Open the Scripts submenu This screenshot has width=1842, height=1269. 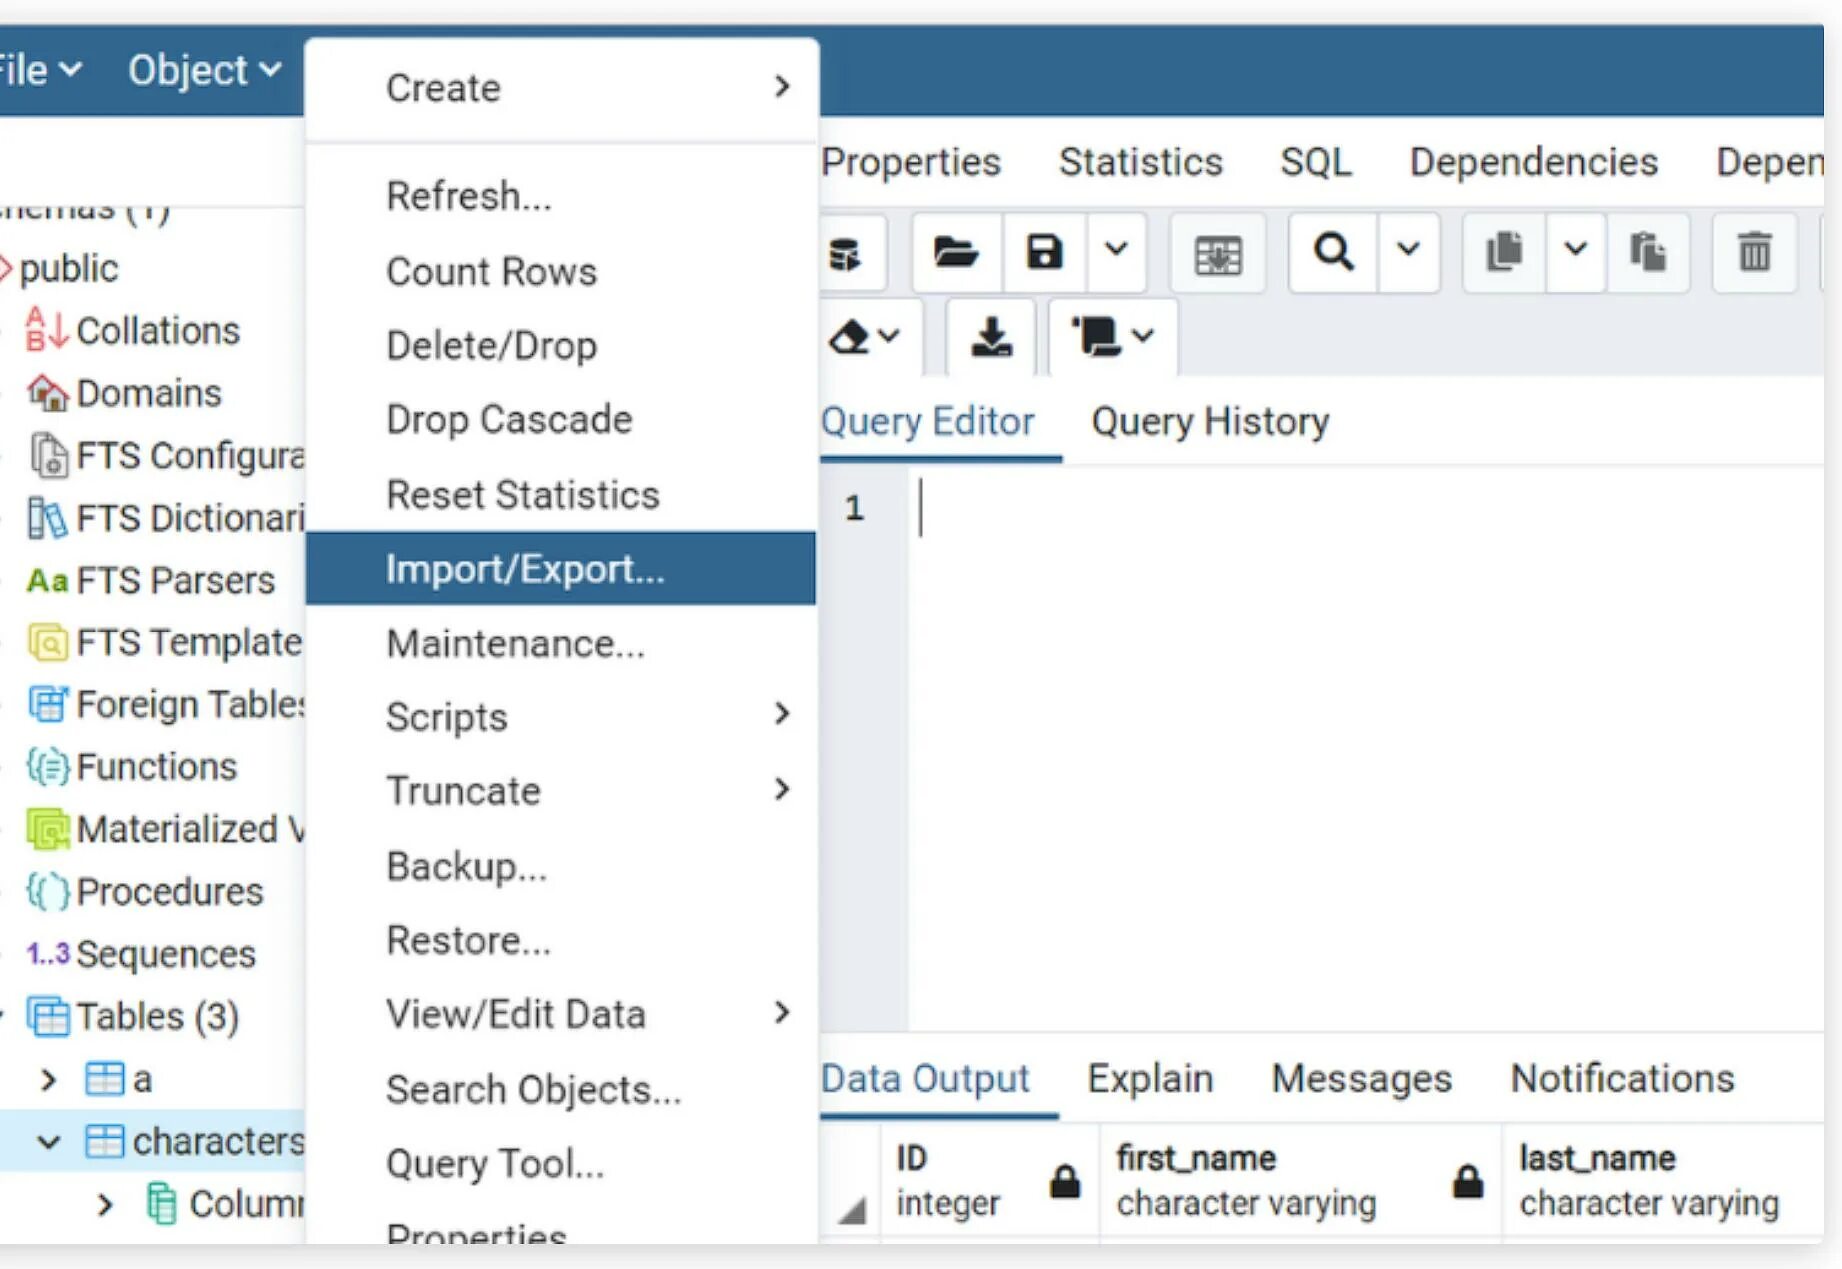click(561, 717)
